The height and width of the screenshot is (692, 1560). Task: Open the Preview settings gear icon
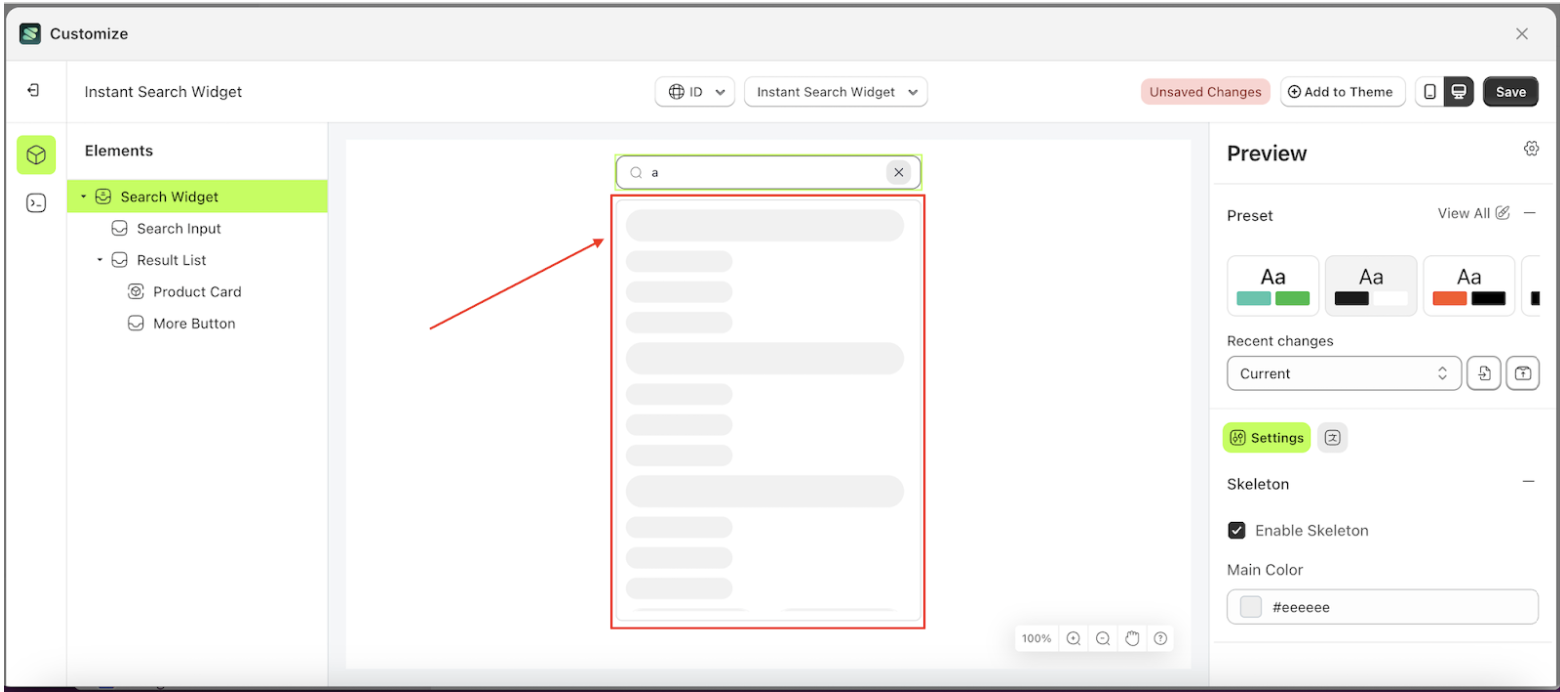(x=1531, y=148)
